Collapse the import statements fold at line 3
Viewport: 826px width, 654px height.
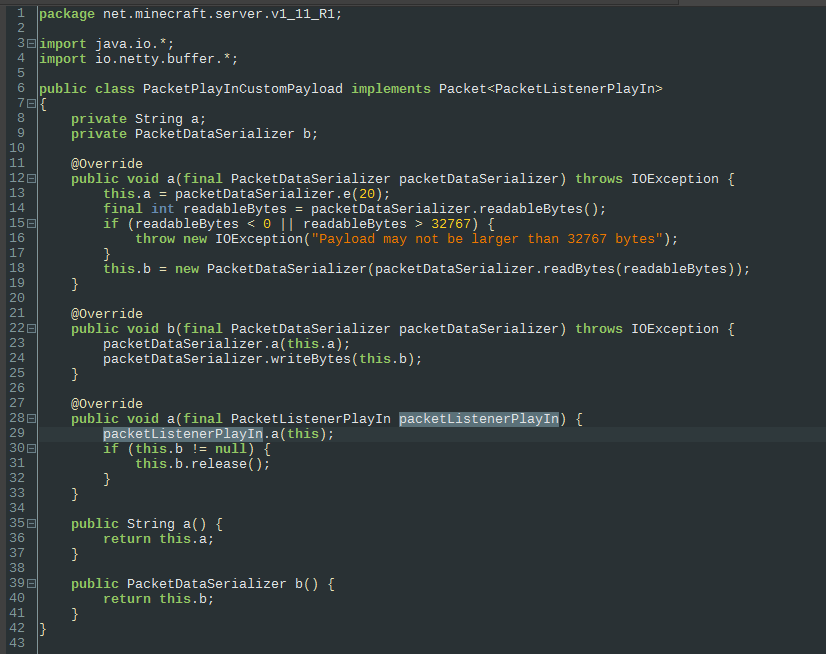click(x=29, y=44)
